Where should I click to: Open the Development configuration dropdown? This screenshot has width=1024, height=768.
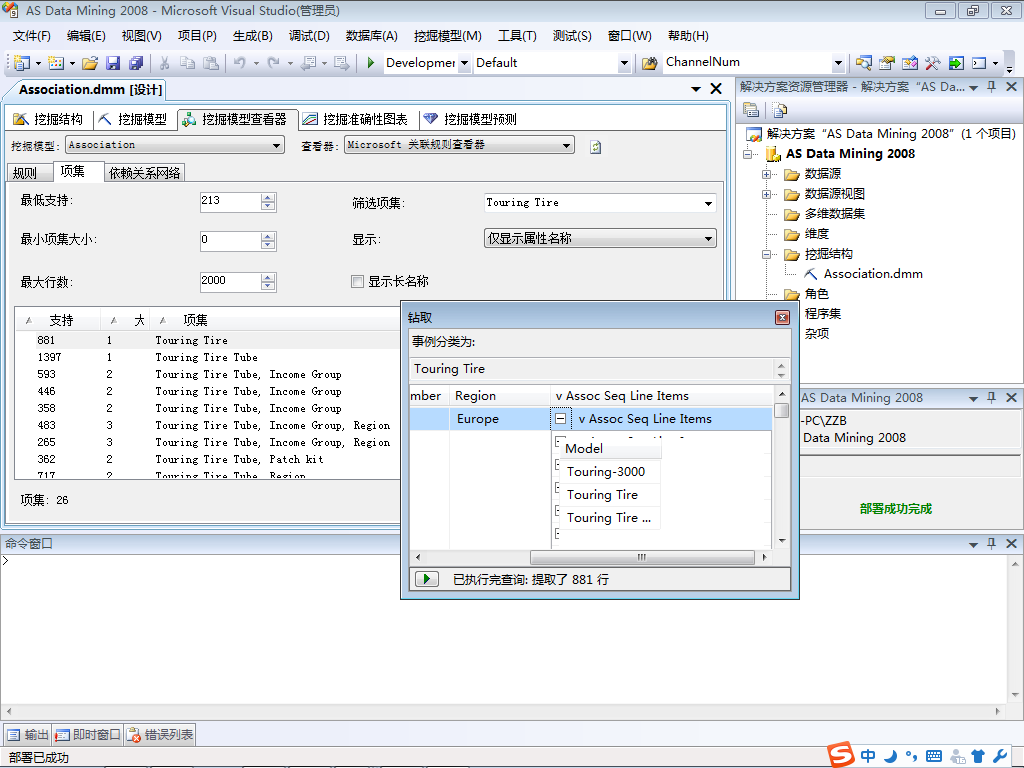point(464,63)
